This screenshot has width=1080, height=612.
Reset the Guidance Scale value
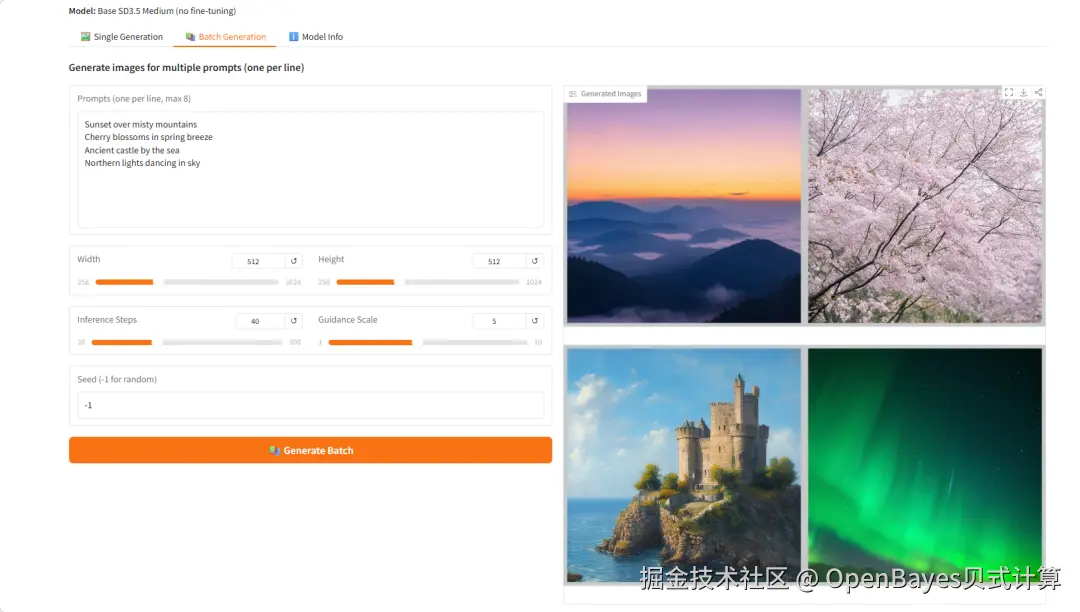click(534, 321)
